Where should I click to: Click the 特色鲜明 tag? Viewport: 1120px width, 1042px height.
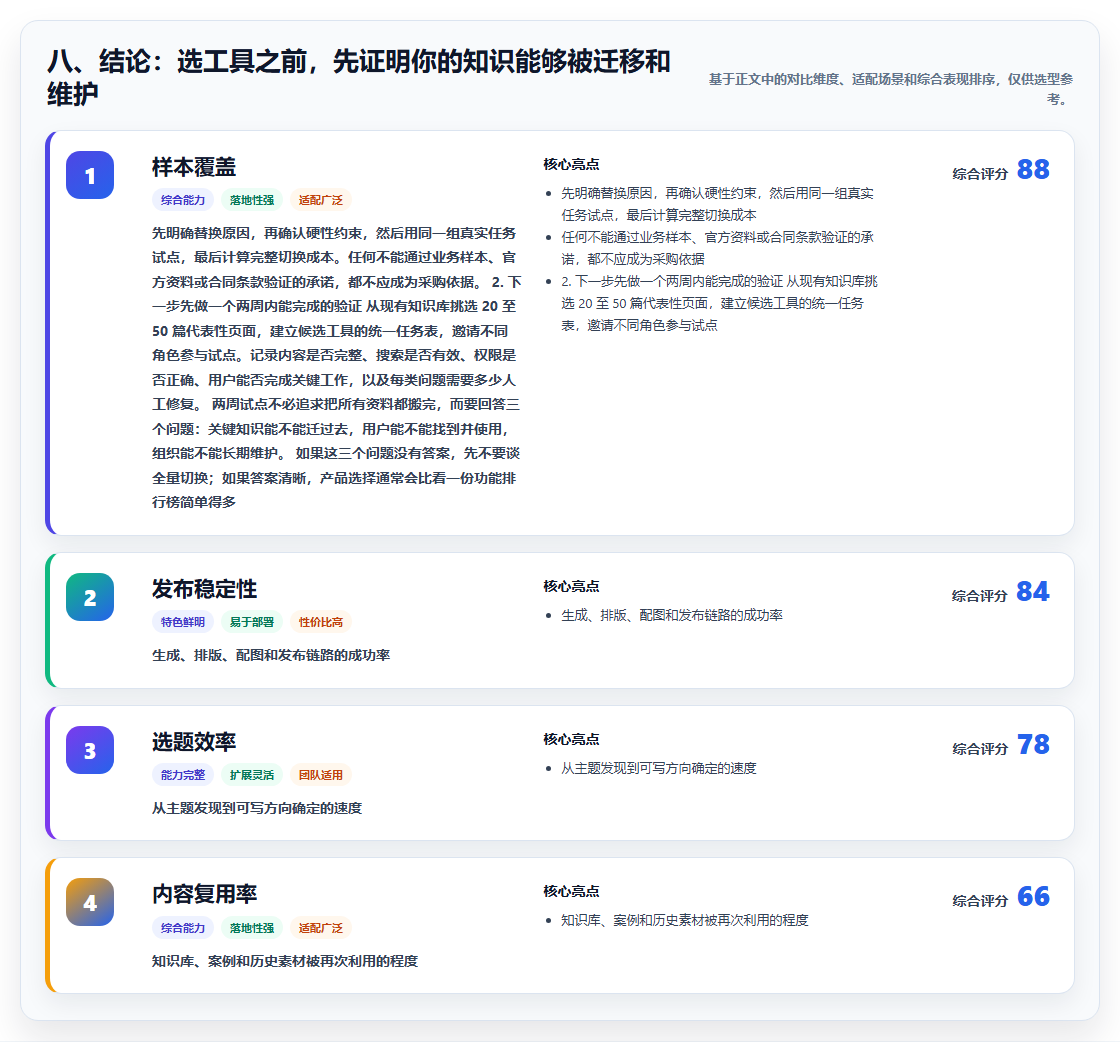183,622
